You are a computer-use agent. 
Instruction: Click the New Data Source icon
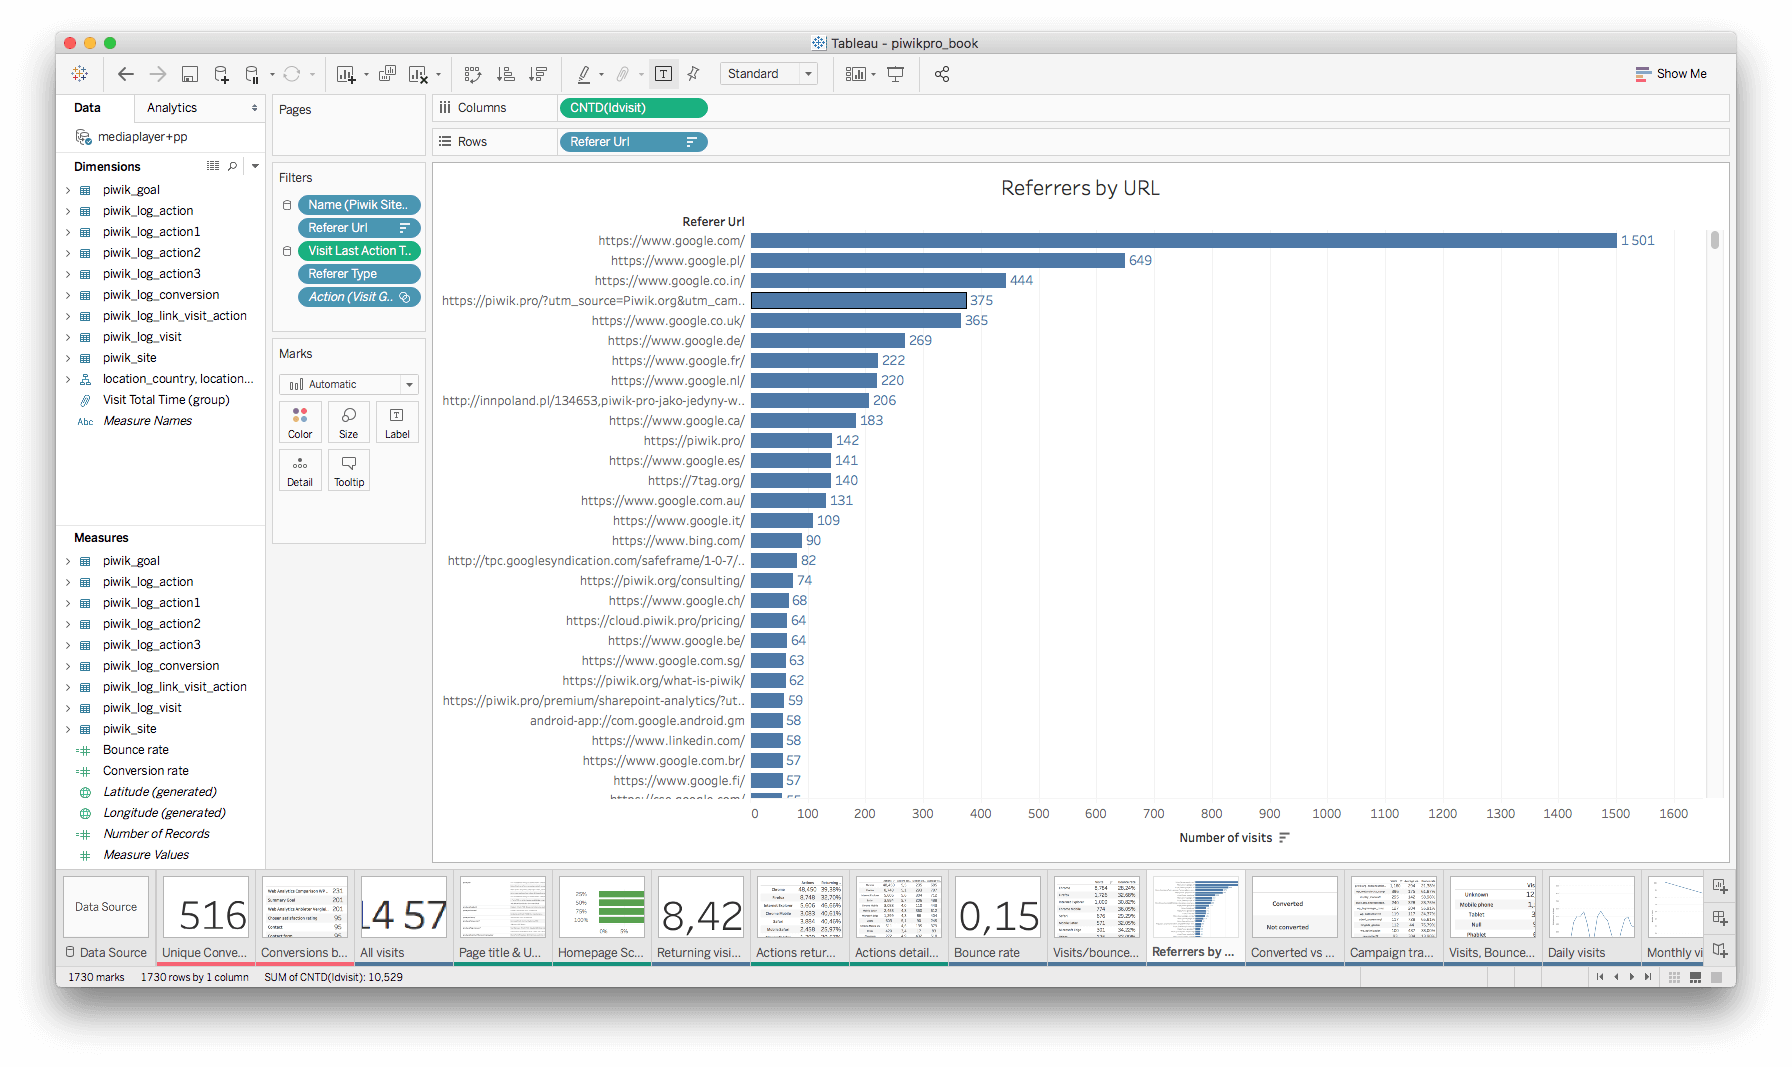tap(222, 74)
